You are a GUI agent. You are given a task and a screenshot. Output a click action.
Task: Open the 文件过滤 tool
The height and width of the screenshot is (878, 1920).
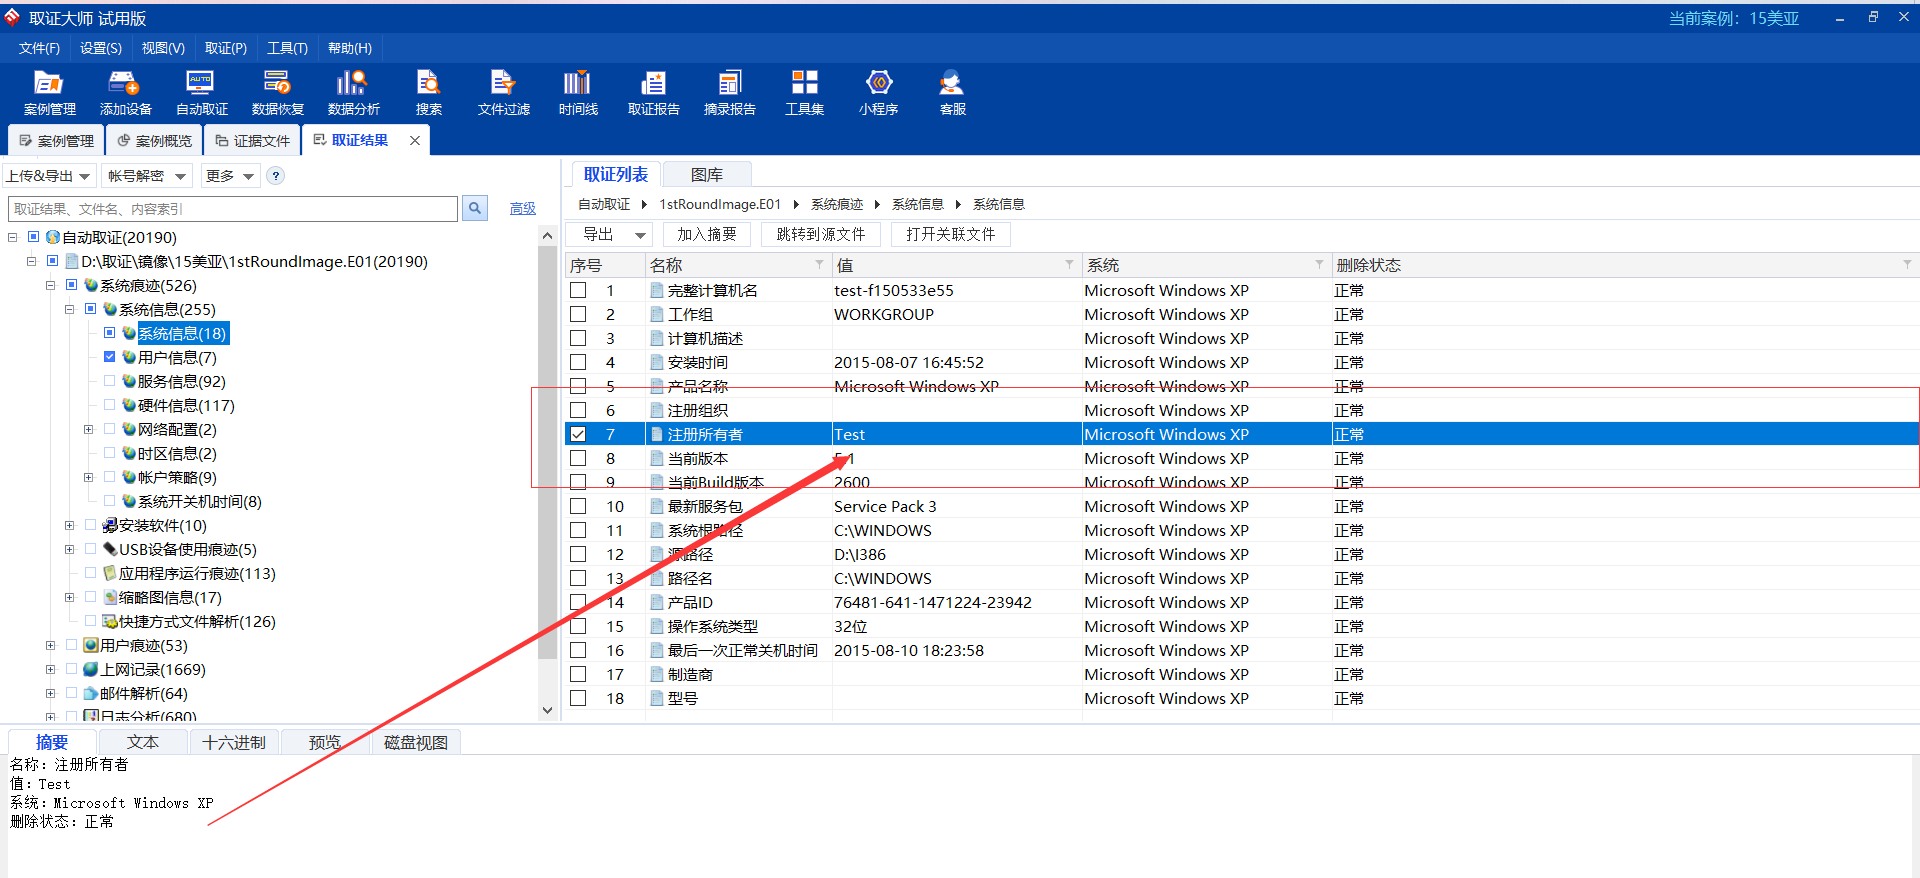click(x=503, y=93)
